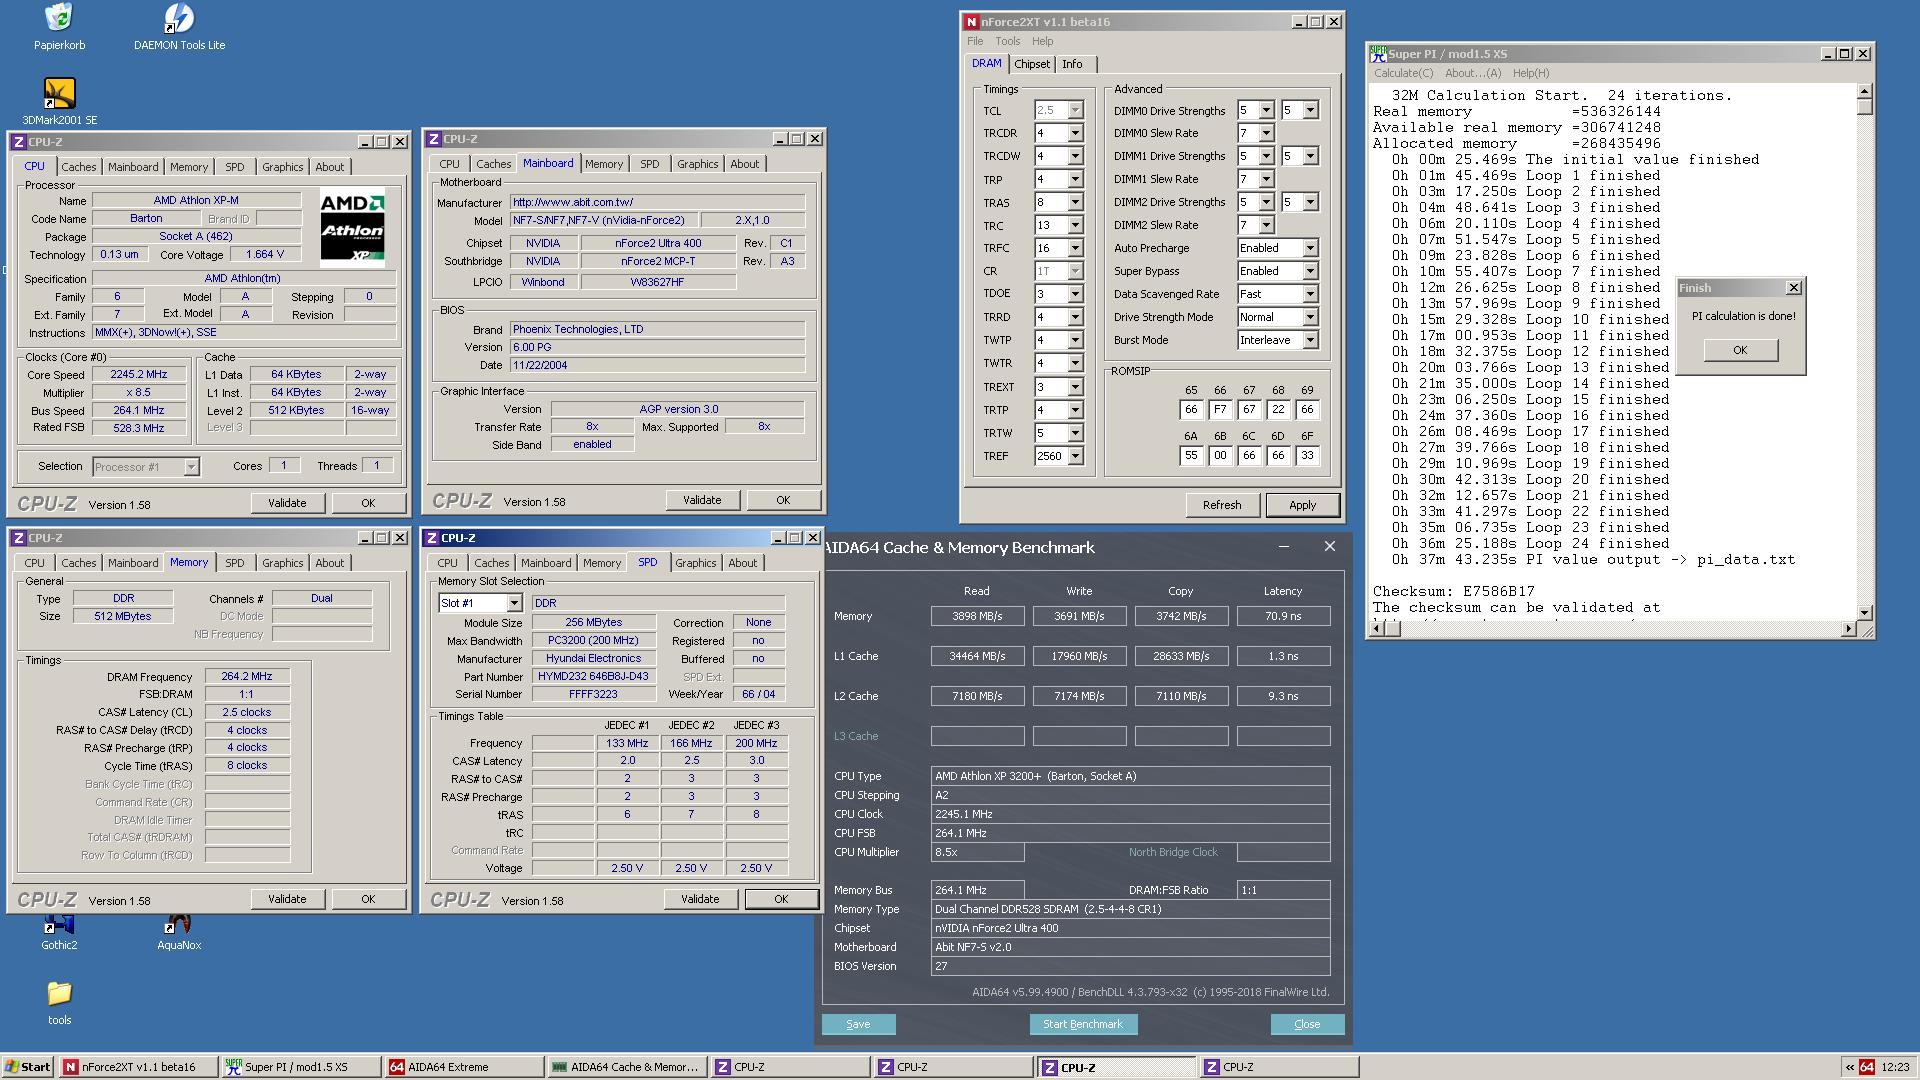Click the AMD Athlon XP logo in CPU-Z

click(x=352, y=228)
